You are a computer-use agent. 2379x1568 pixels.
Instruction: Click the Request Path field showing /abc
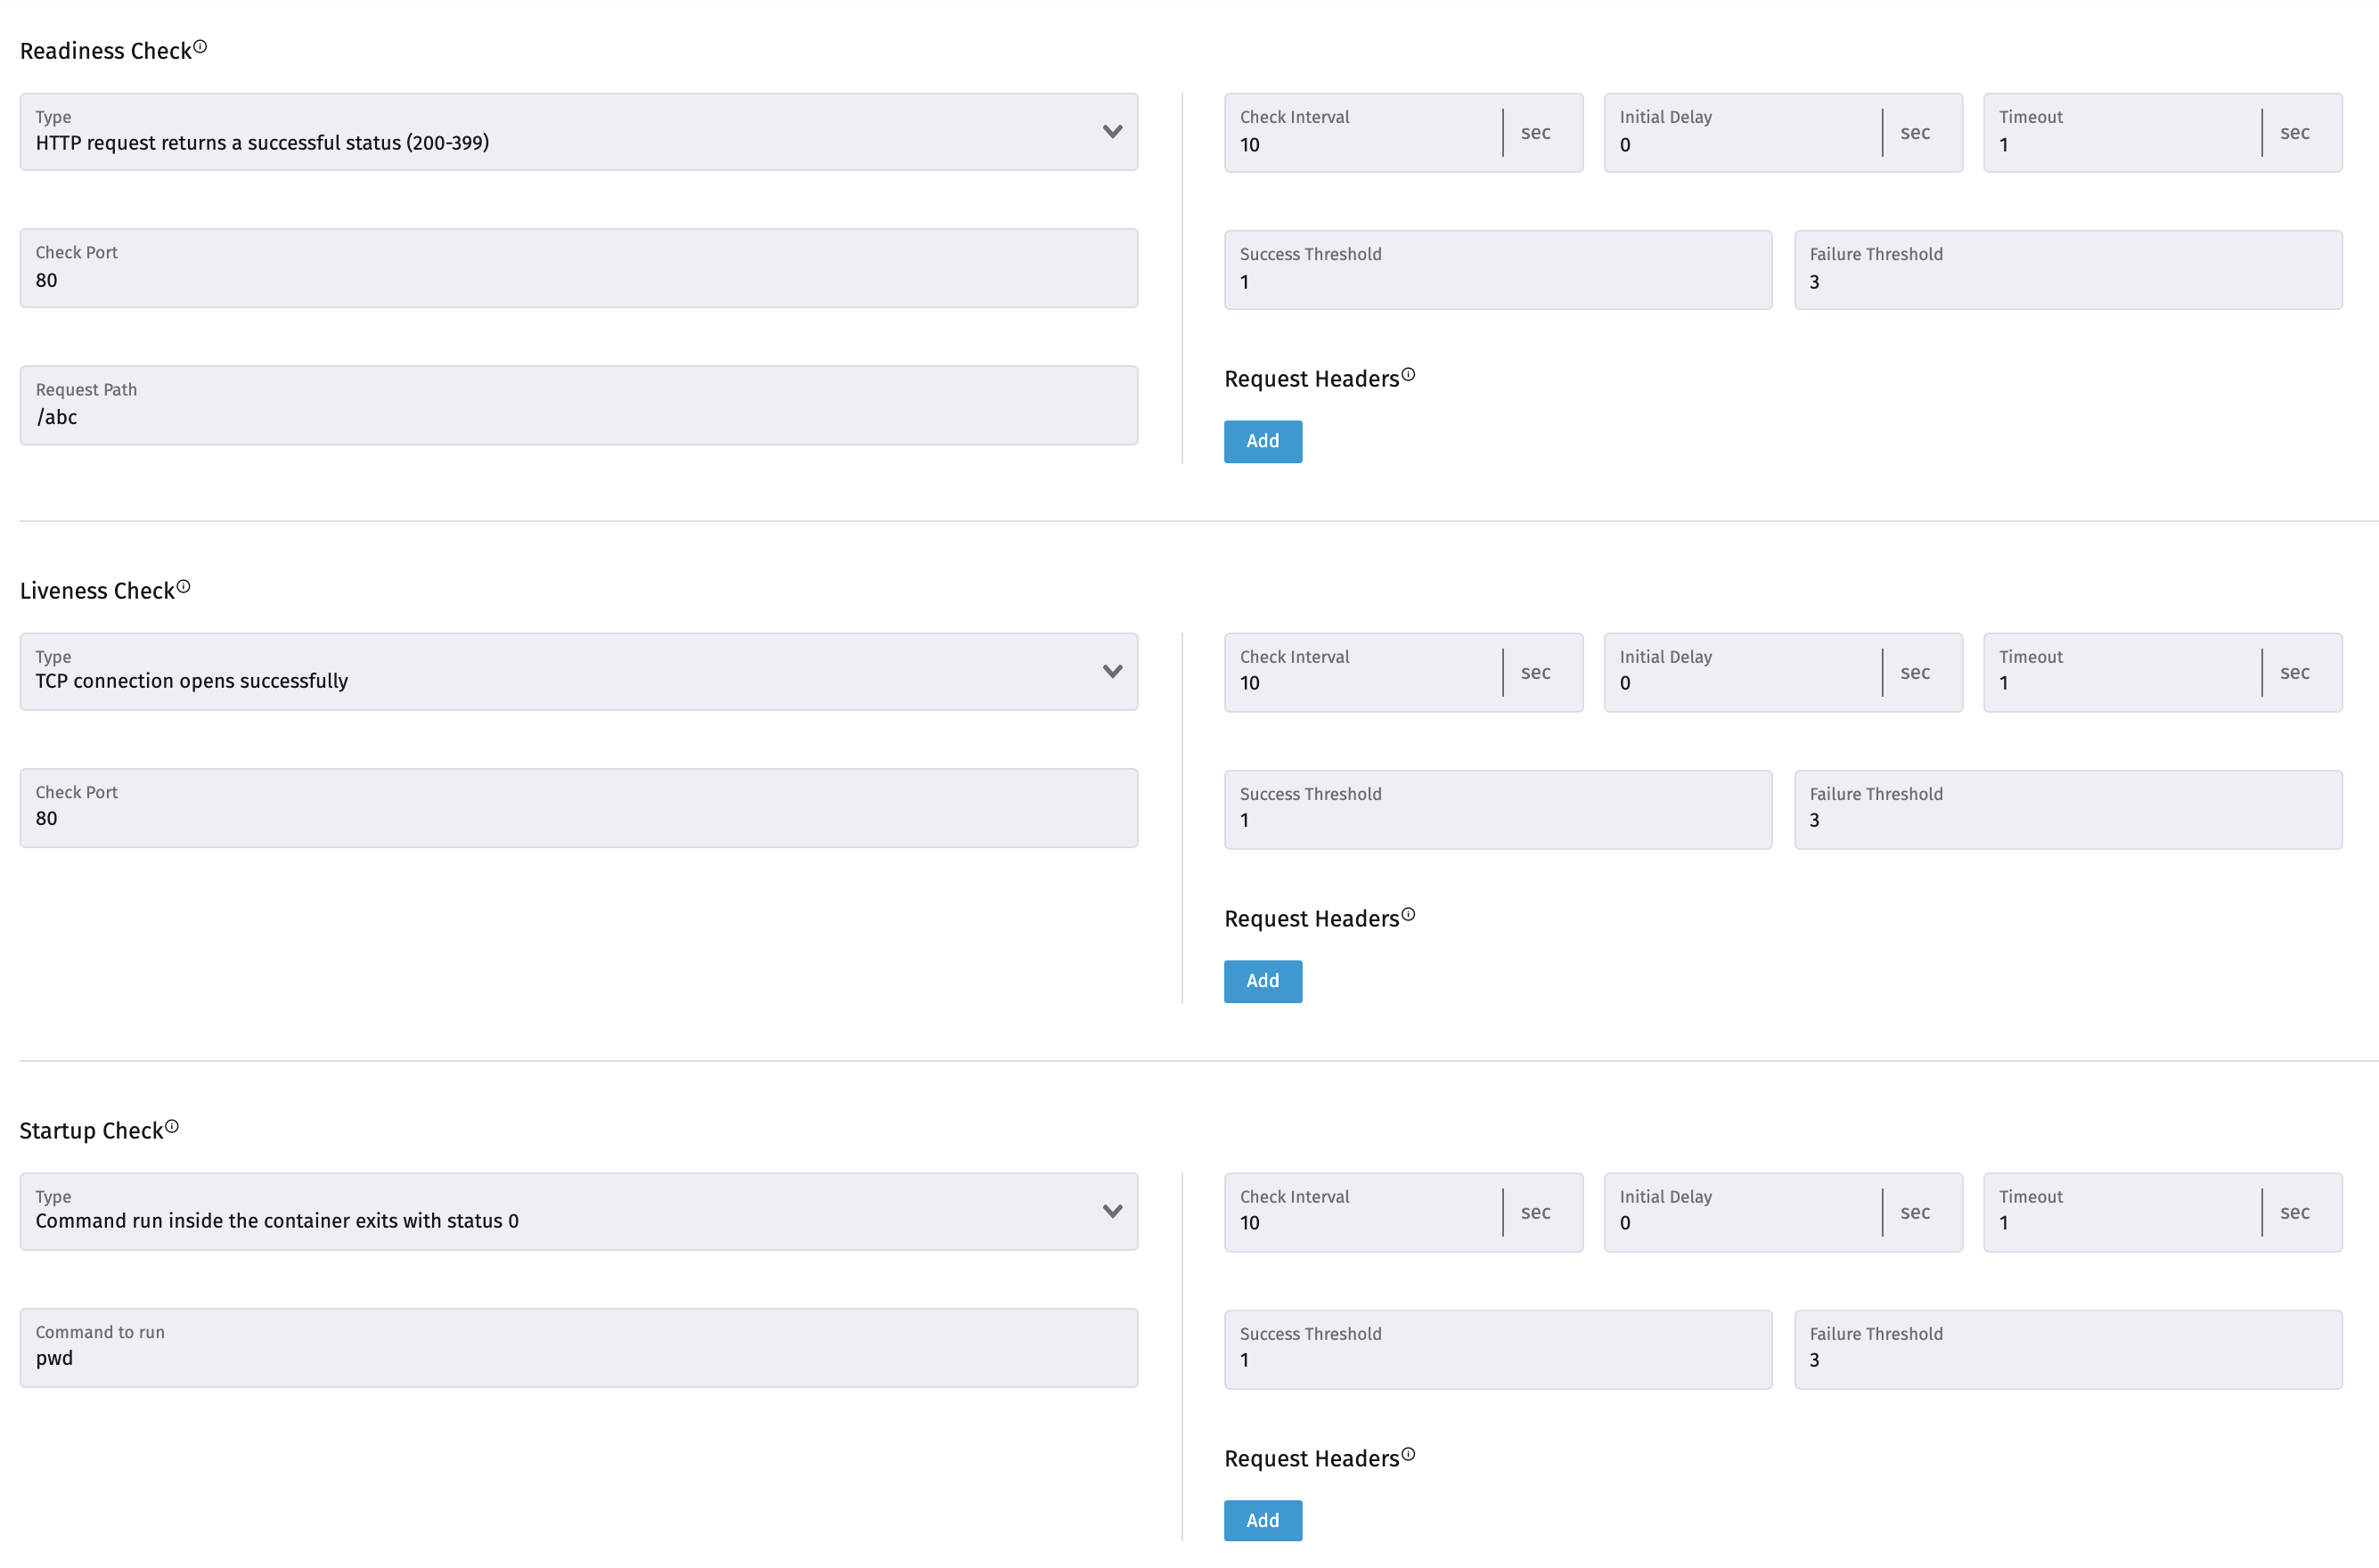[578, 405]
